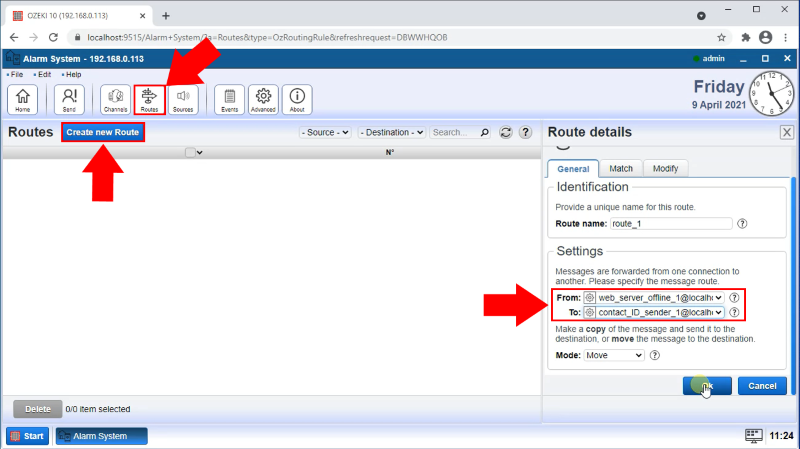This screenshot has width=800, height=449.
Task: Open the Advanced settings toolbar icon
Action: (x=263, y=99)
